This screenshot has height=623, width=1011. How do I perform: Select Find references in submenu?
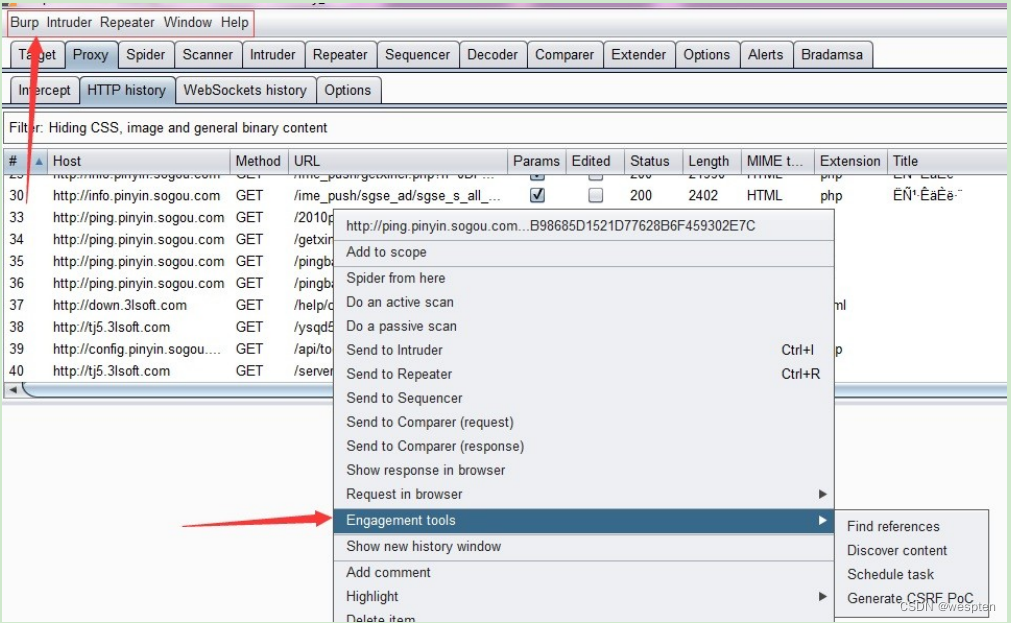tap(912, 526)
